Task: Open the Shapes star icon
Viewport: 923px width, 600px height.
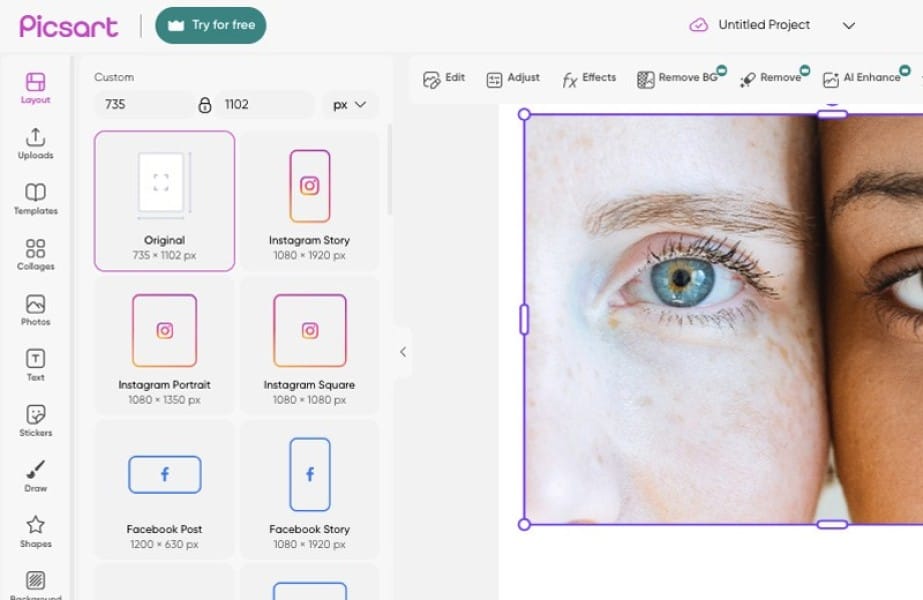Action: pos(35,531)
